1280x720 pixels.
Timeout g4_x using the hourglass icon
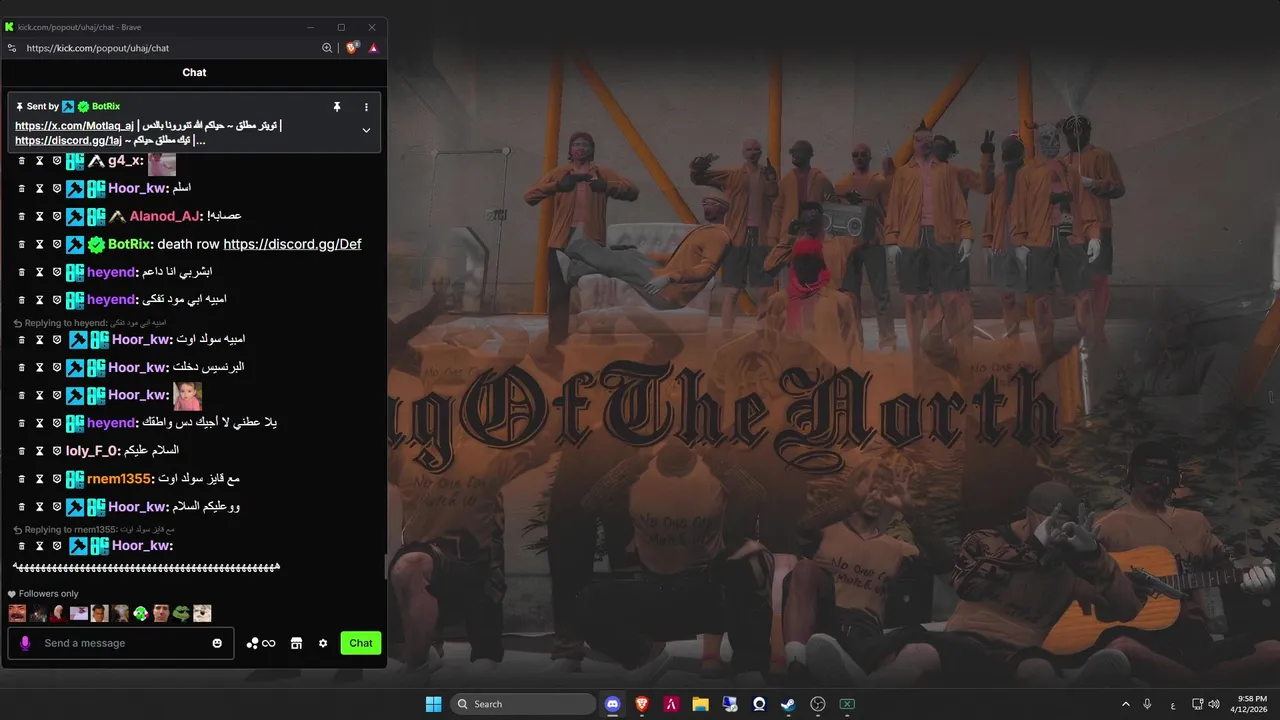(x=39, y=160)
